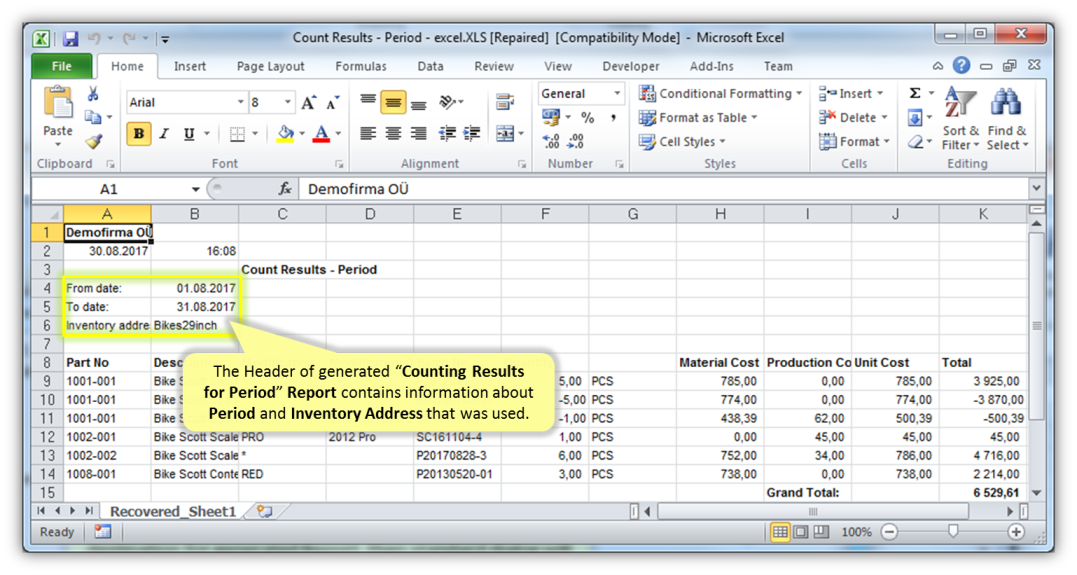Align text left
Screen dimensions: 1077x575
pos(368,133)
